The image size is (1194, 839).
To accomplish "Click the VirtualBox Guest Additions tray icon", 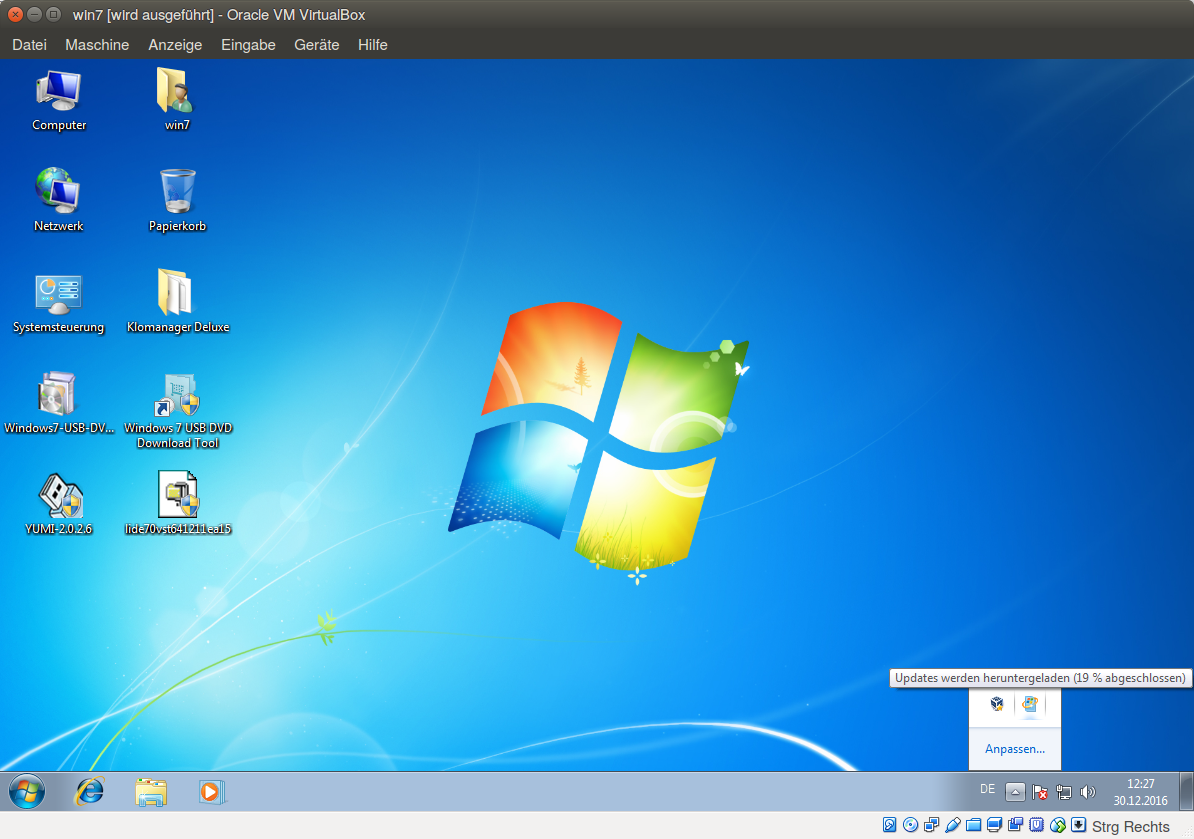I will tap(997, 704).
